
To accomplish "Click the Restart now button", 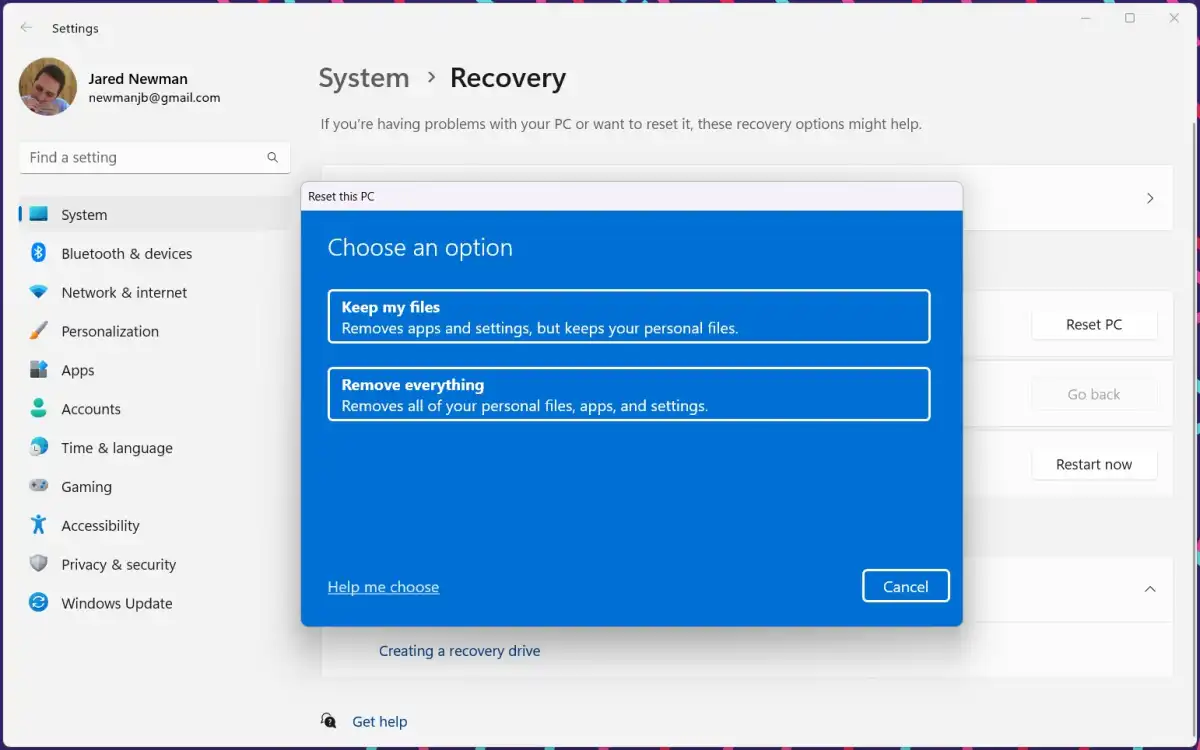I will [1094, 463].
